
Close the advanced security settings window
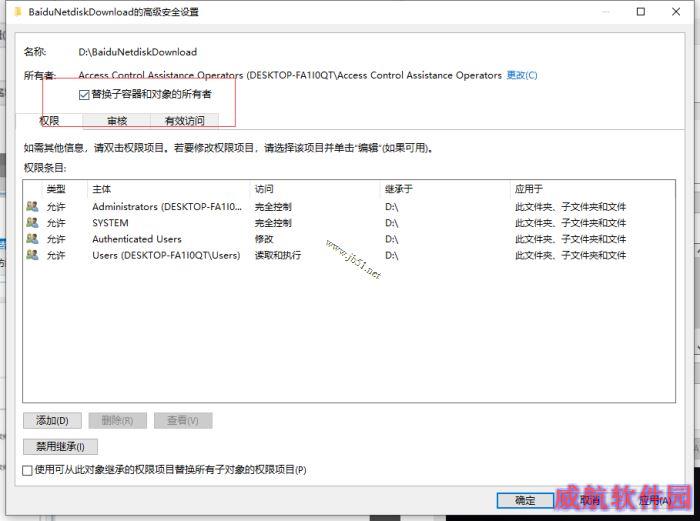676,12
